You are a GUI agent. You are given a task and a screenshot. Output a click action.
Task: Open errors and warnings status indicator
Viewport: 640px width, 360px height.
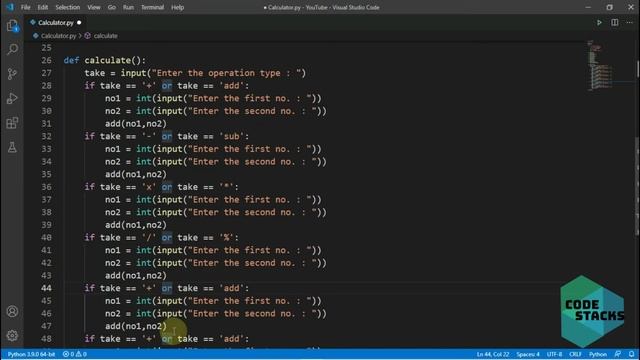pos(74,354)
